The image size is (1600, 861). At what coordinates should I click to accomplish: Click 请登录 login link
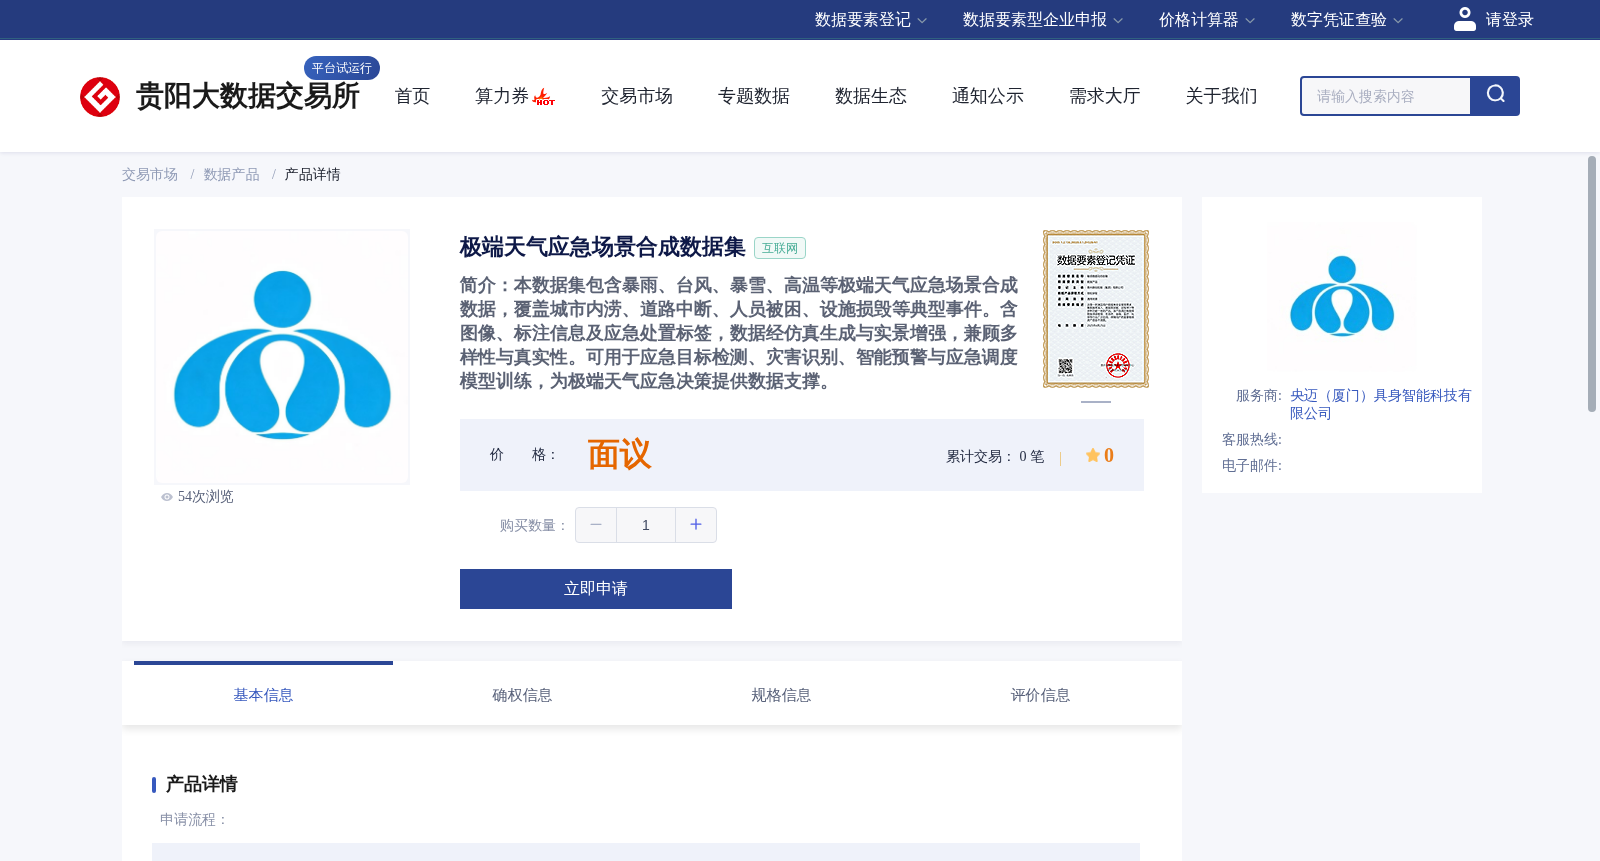coord(1509,20)
